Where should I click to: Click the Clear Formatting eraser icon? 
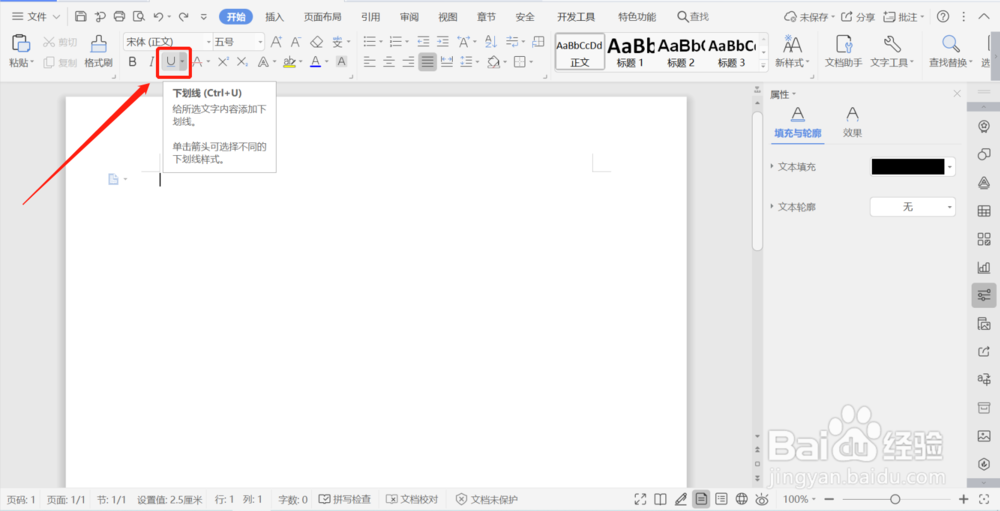coord(316,42)
